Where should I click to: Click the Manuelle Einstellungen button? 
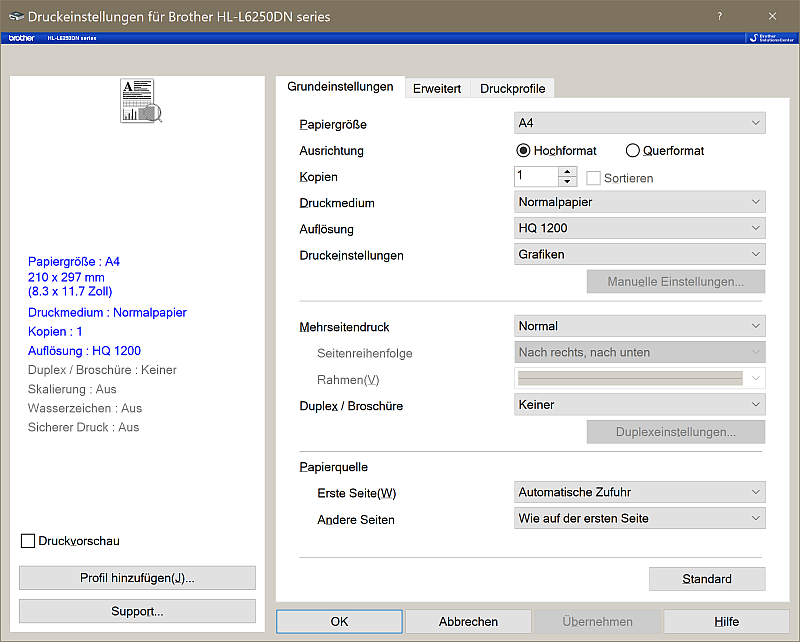676,282
